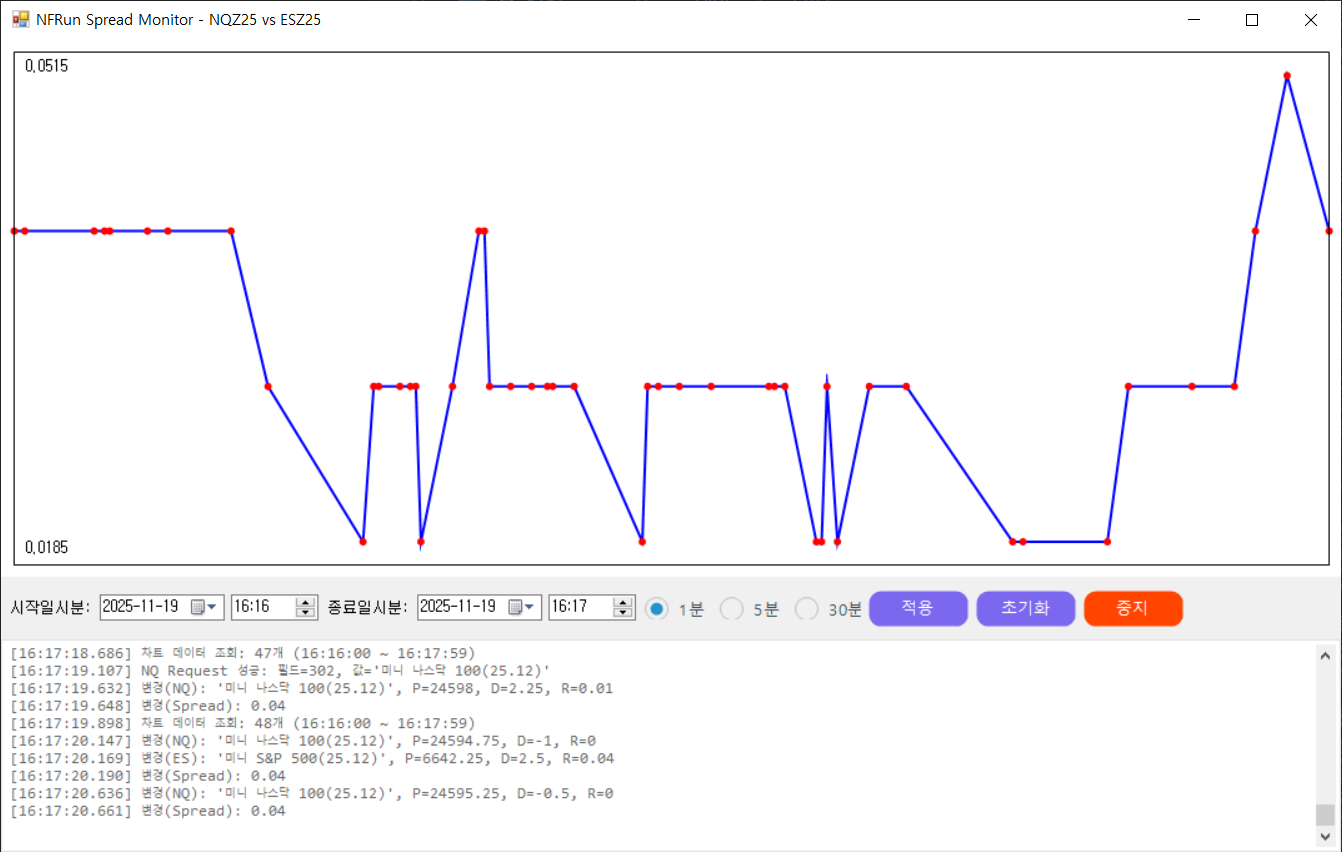Select the 5분 interval radio button
This screenshot has width=1342, height=852.
click(x=732, y=609)
